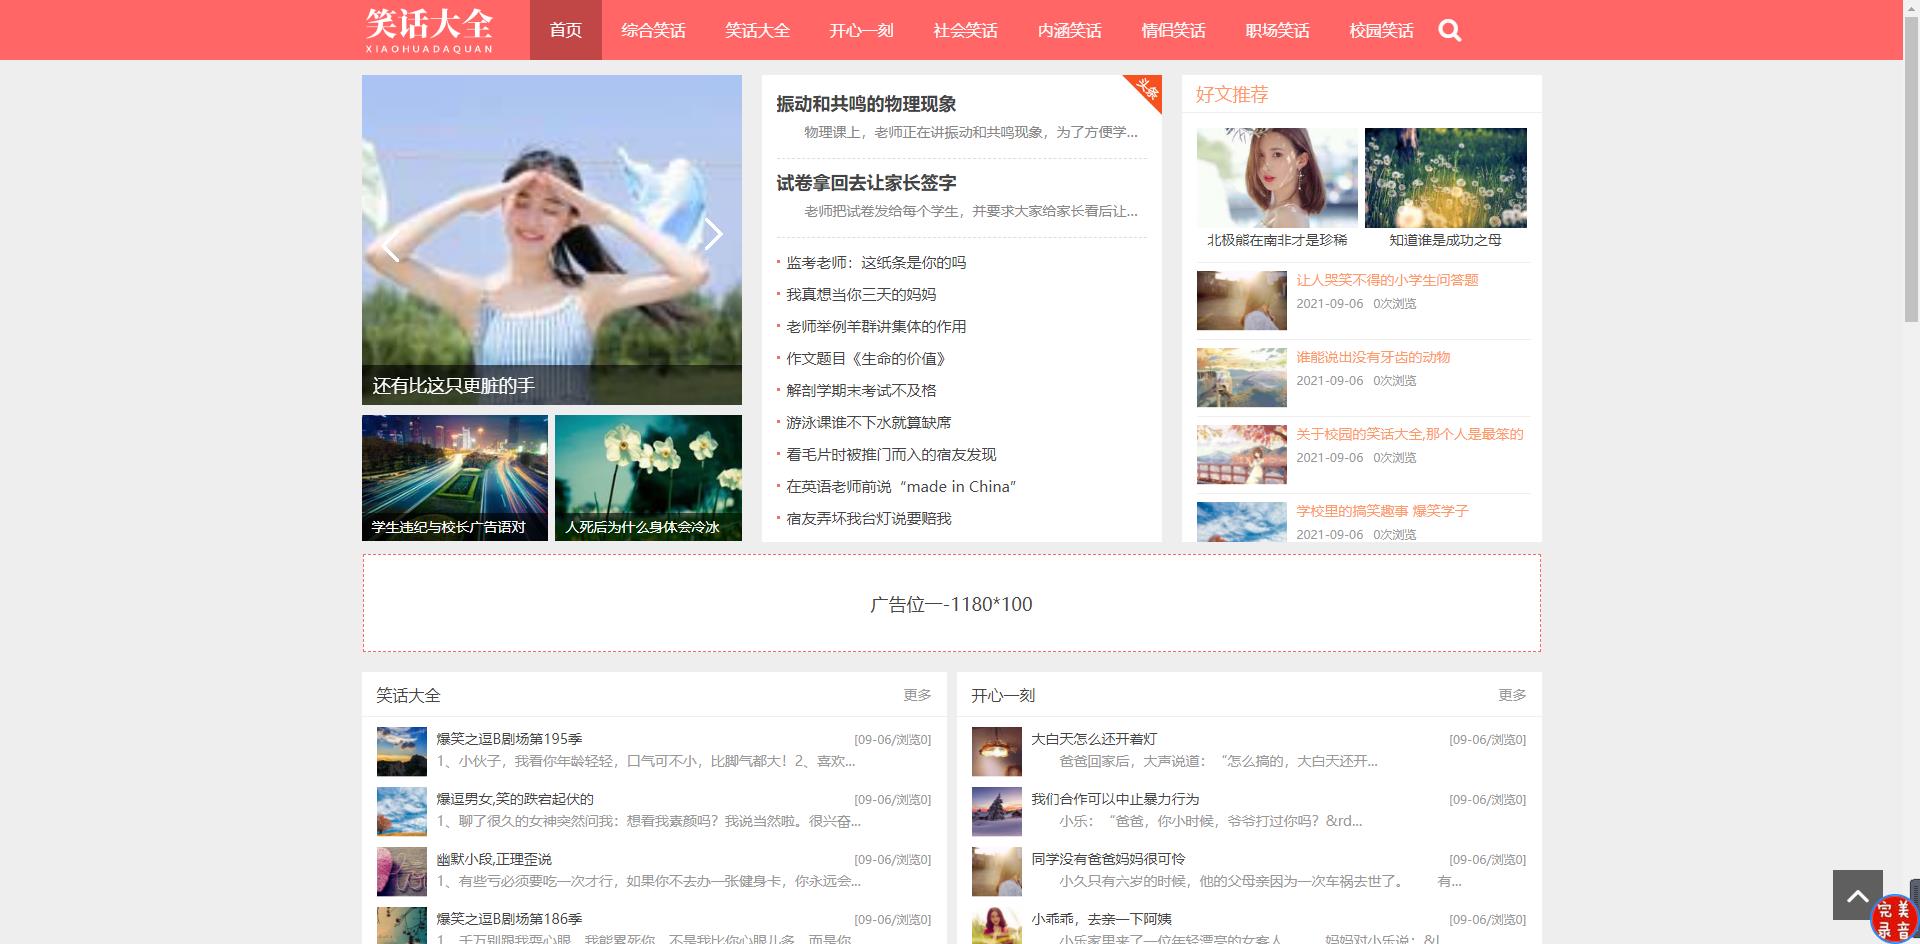Click thumbnail beside 大白天怎么还开着灯
This screenshot has width=1920, height=944.
(997, 752)
